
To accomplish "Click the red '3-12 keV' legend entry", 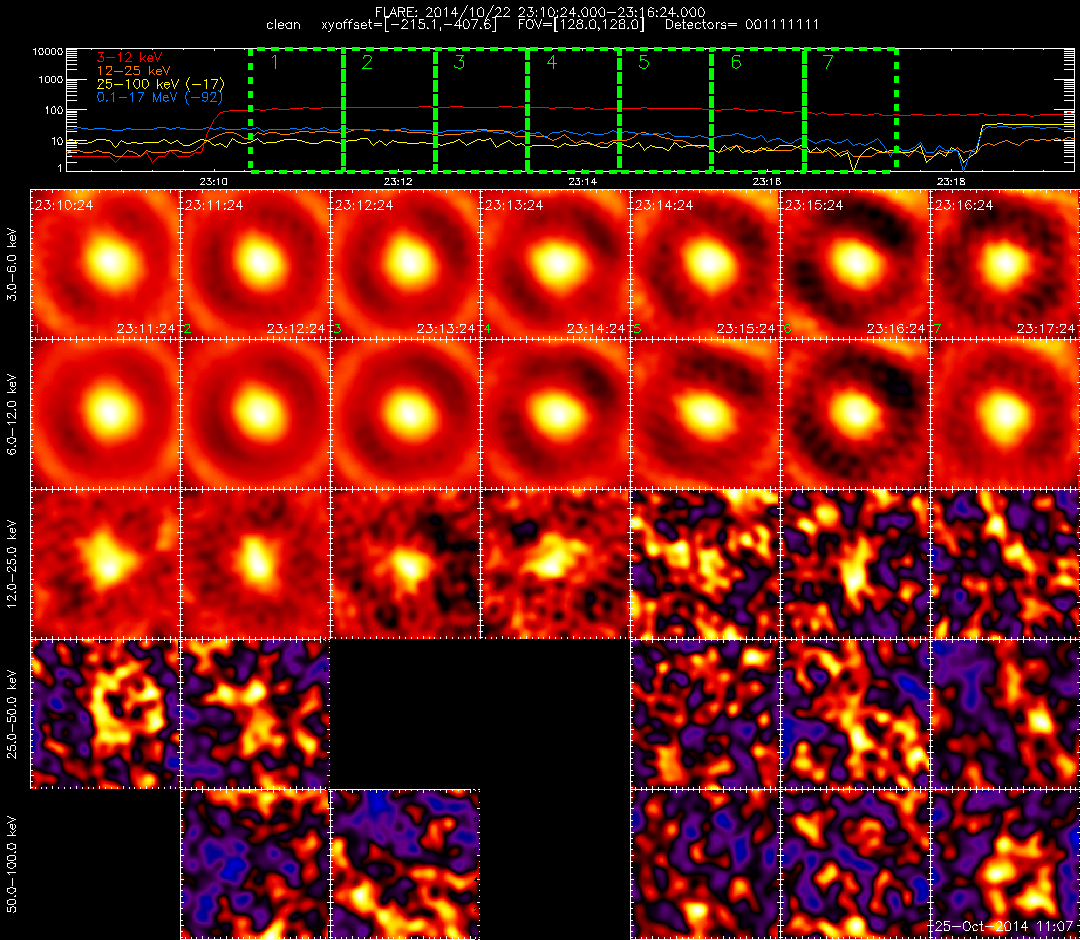I will 129,58.
